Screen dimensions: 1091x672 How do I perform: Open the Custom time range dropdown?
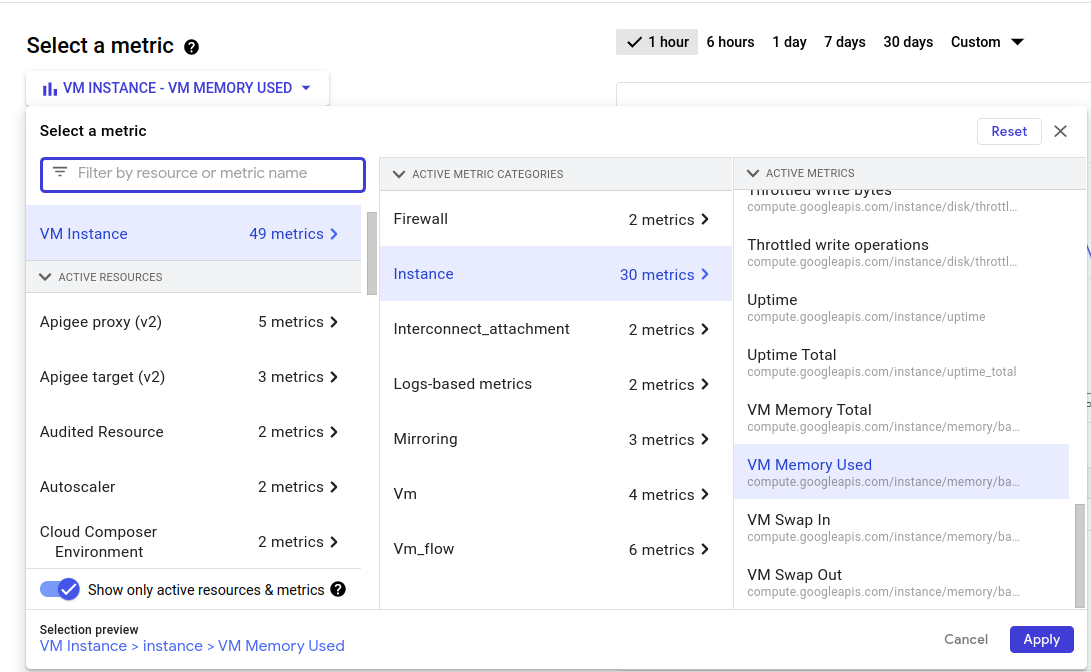988,42
